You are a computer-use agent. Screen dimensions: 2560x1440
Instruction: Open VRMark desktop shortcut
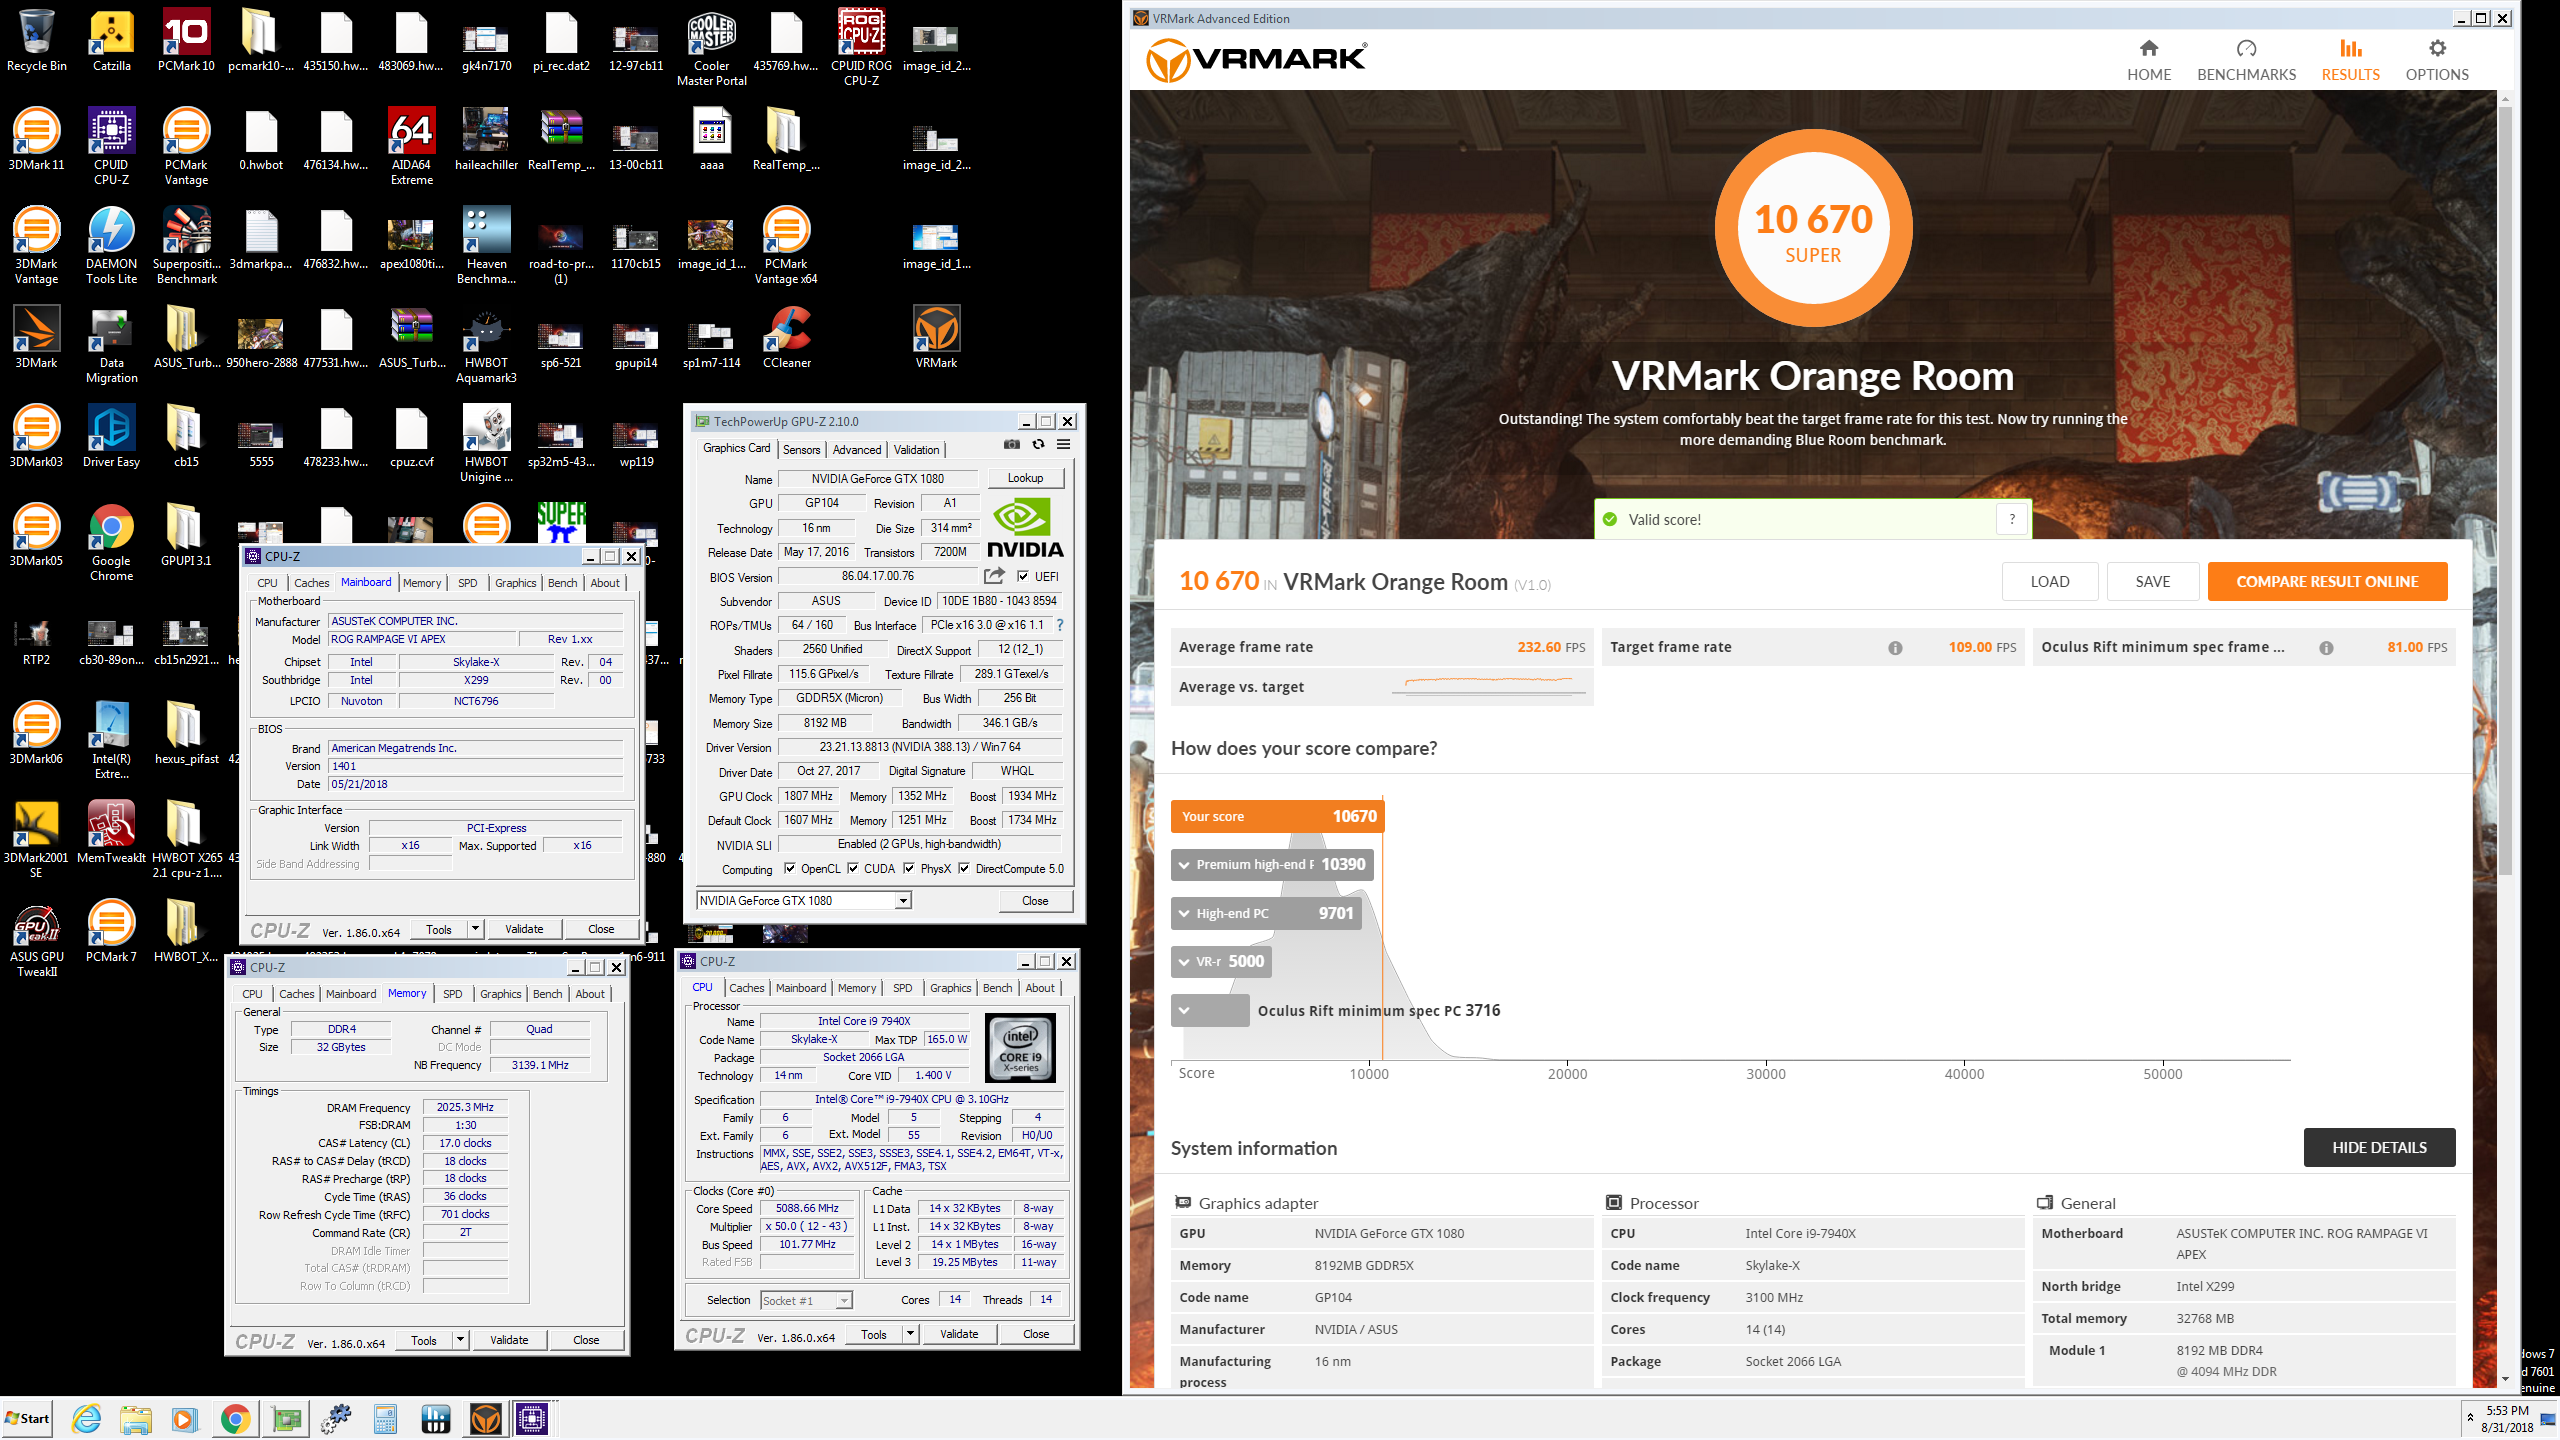[x=936, y=338]
